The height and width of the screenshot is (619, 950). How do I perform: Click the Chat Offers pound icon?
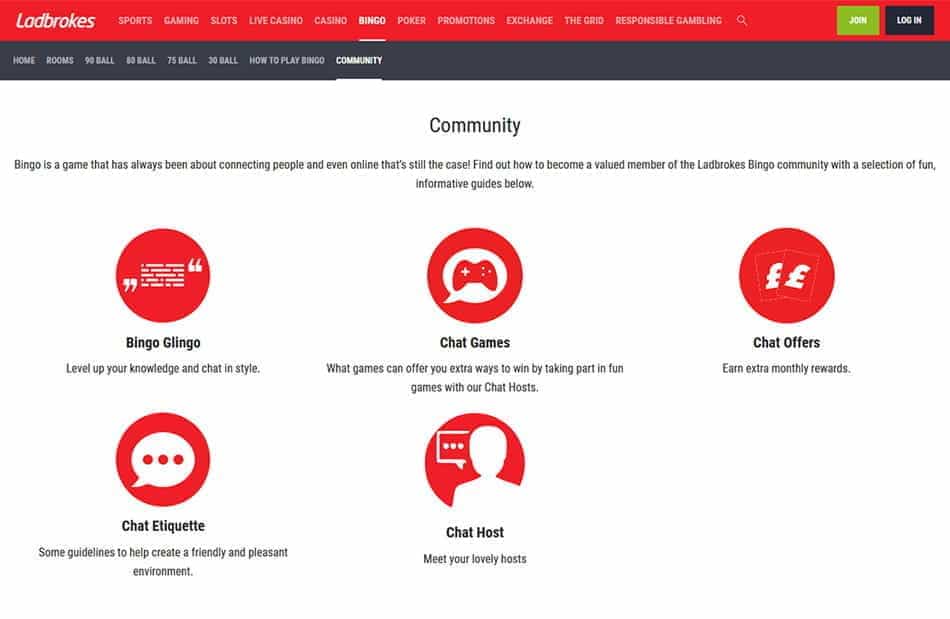pos(786,276)
